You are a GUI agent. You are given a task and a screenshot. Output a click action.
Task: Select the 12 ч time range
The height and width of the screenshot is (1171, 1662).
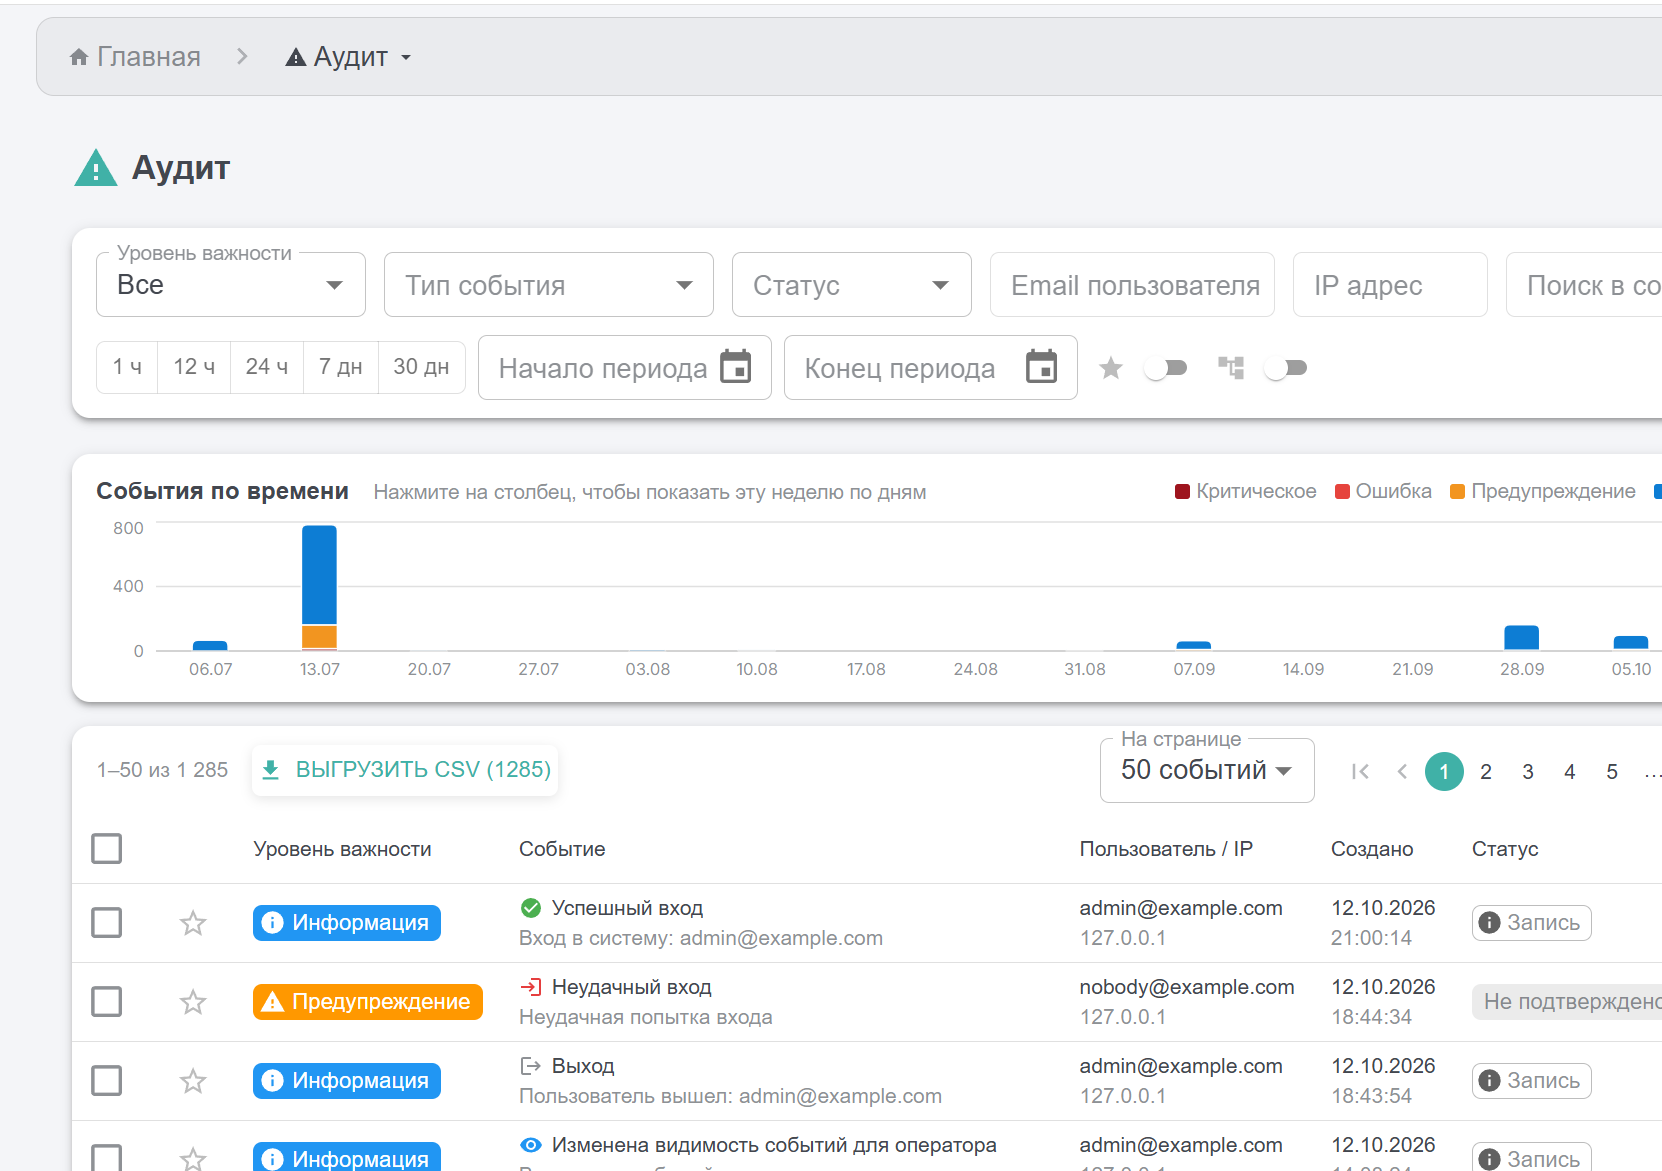click(194, 367)
